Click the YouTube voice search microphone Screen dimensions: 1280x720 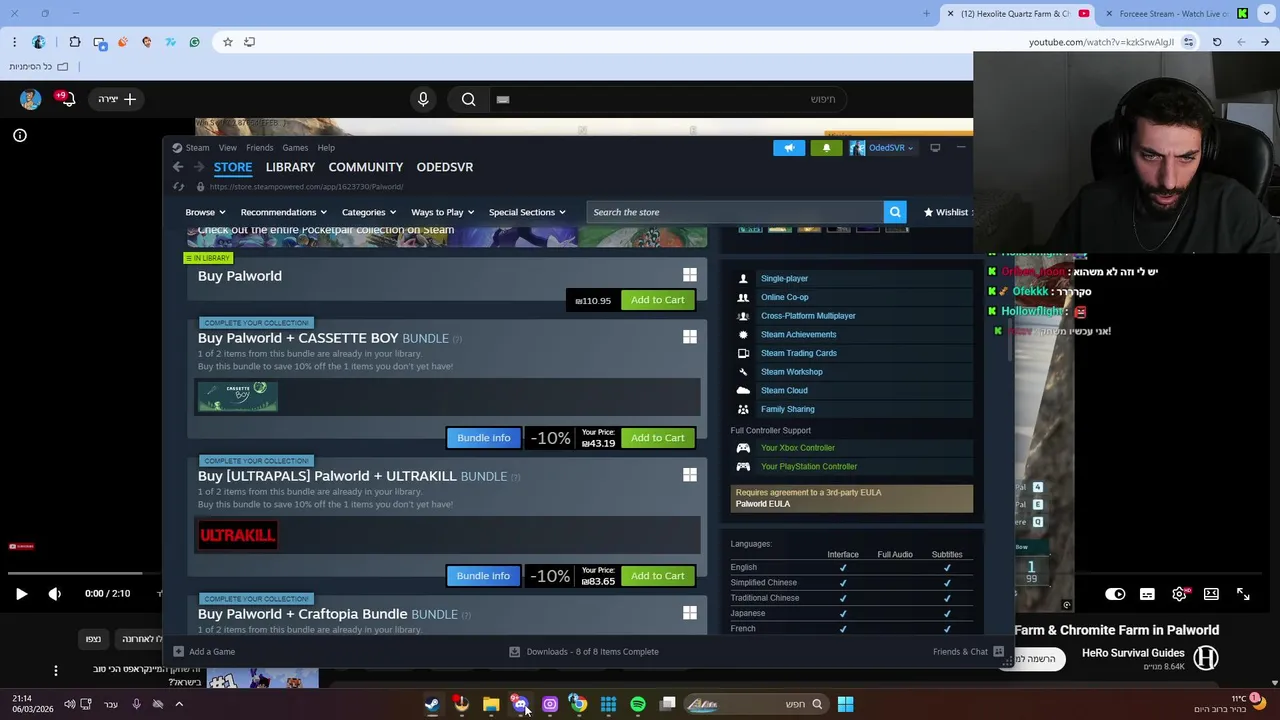coord(423,99)
